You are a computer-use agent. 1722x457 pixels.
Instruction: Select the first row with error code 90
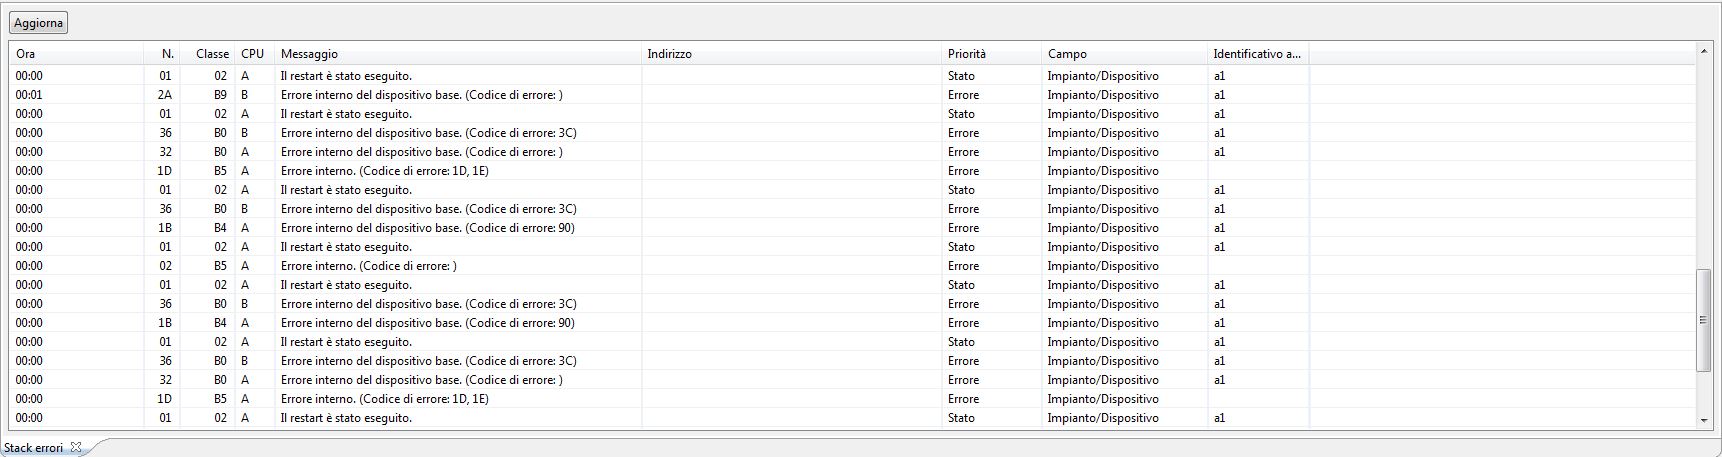point(852,228)
